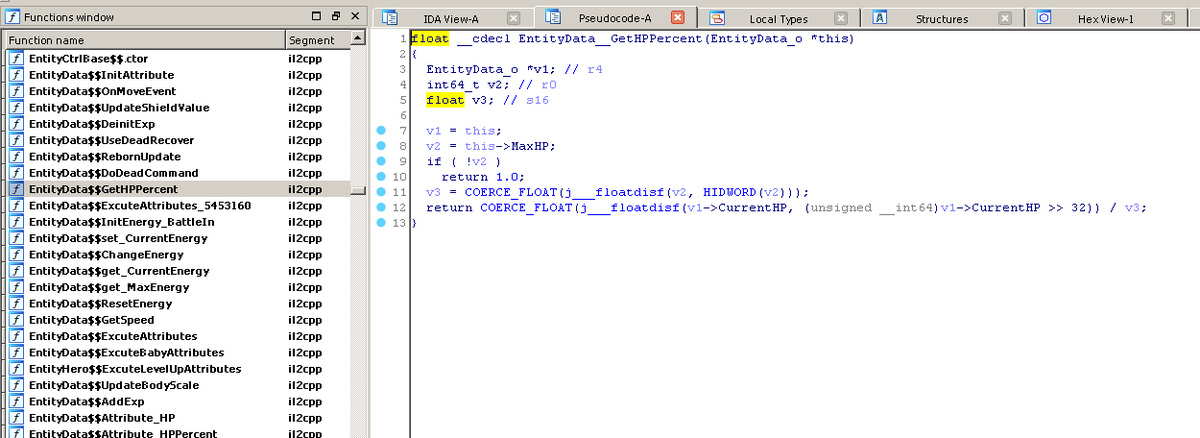
Task: Open the Hex View-1 tab
Action: [1105, 19]
